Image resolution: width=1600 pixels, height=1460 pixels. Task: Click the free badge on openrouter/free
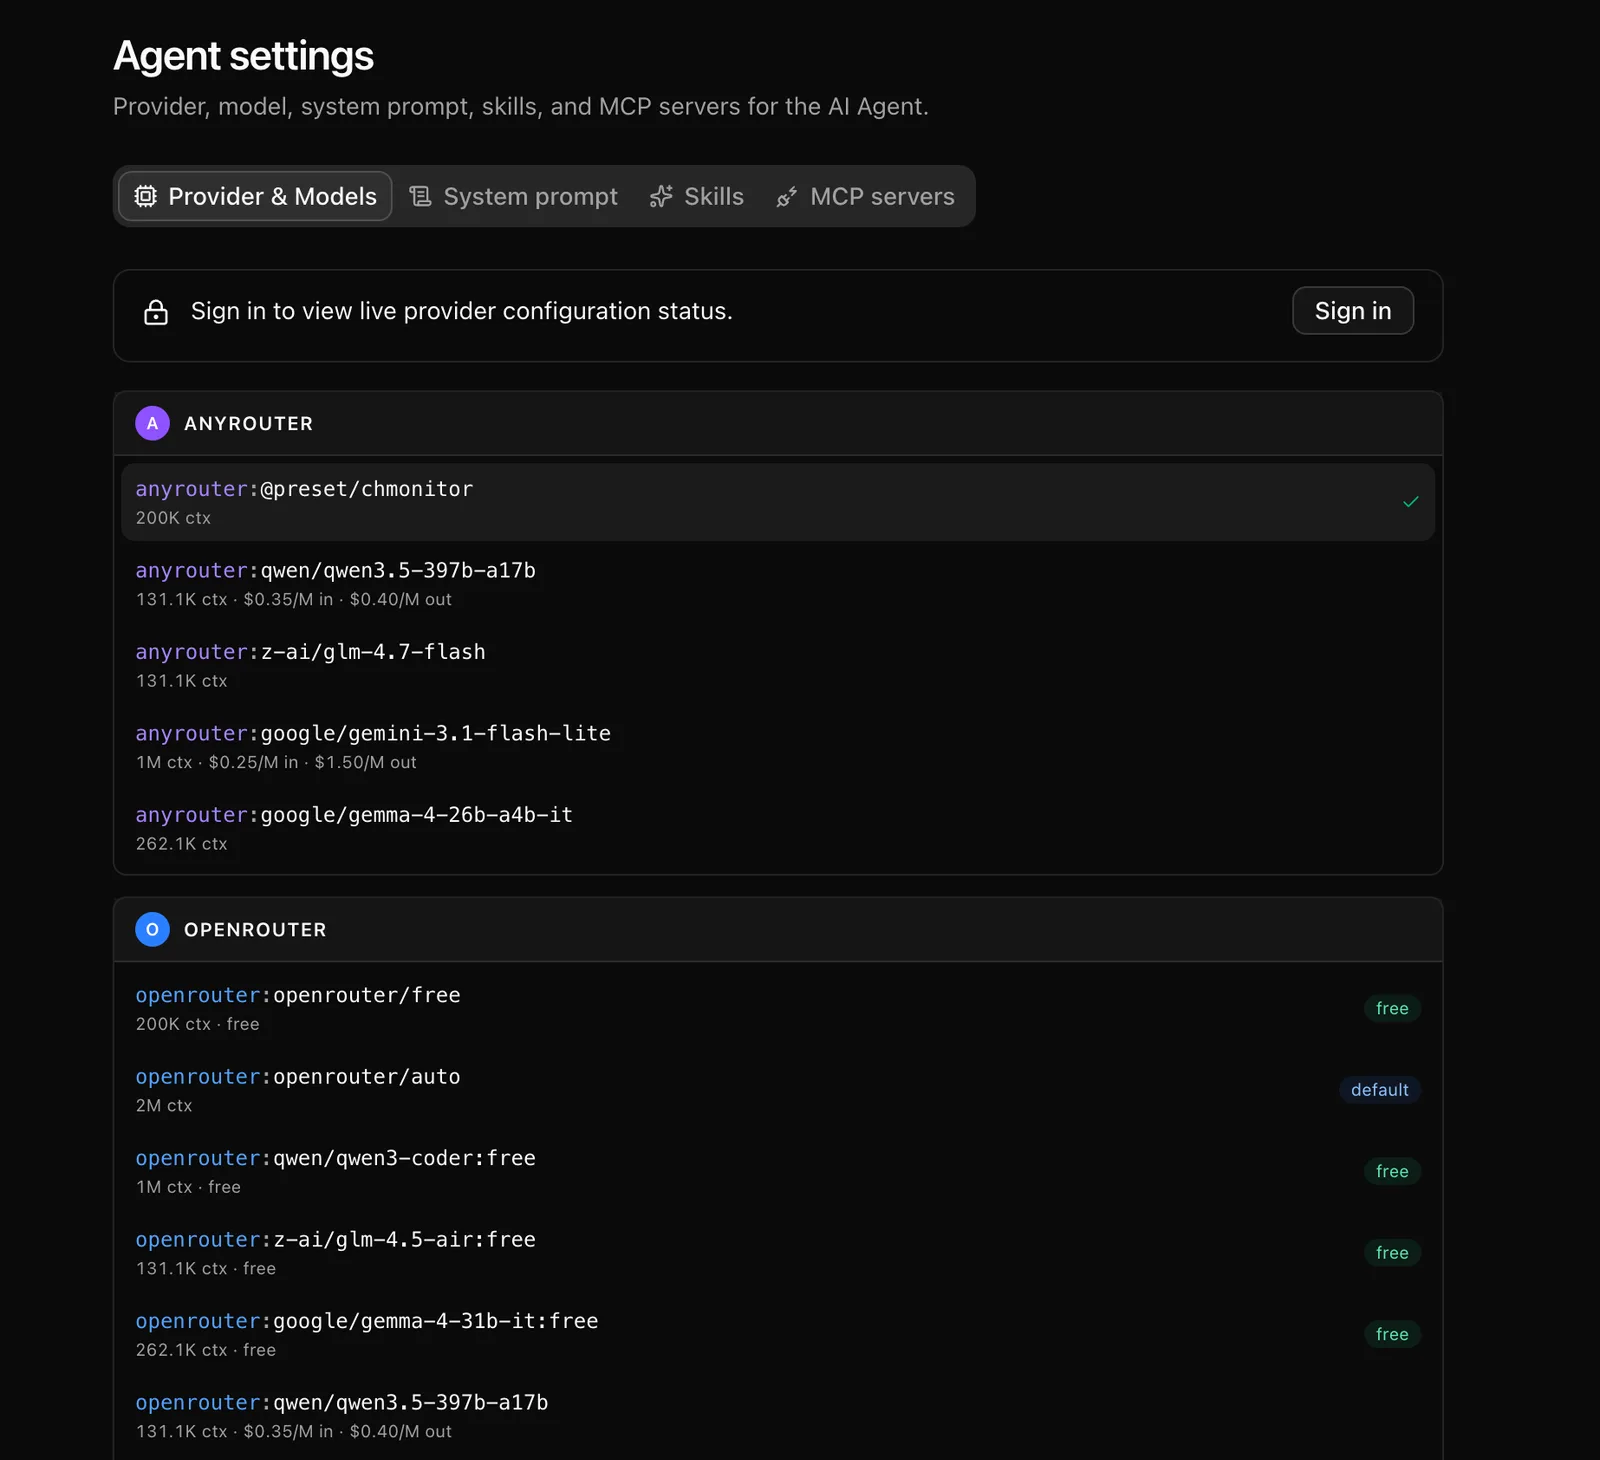(1392, 1008)
